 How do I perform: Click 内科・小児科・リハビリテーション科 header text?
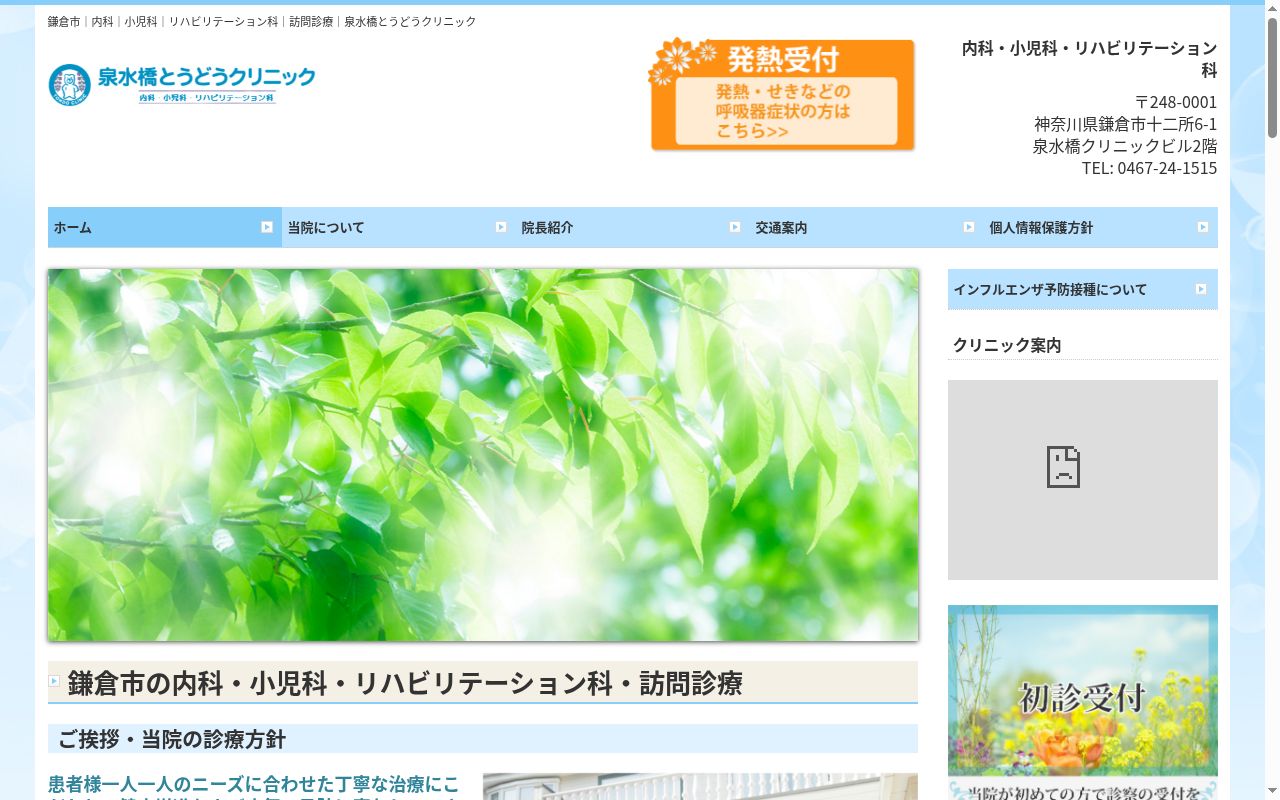(x=1089, y=59)
